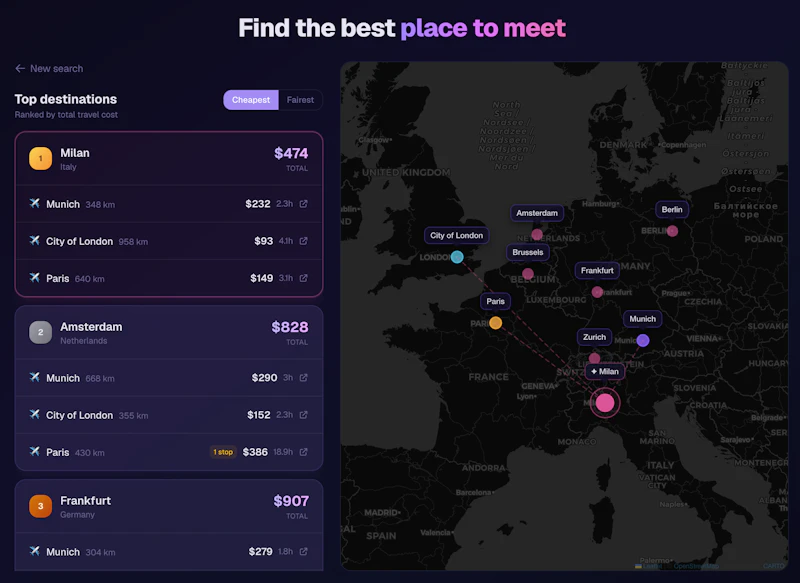
Task: Click the Frankfurt map label
Action: (x=597, y=270)
